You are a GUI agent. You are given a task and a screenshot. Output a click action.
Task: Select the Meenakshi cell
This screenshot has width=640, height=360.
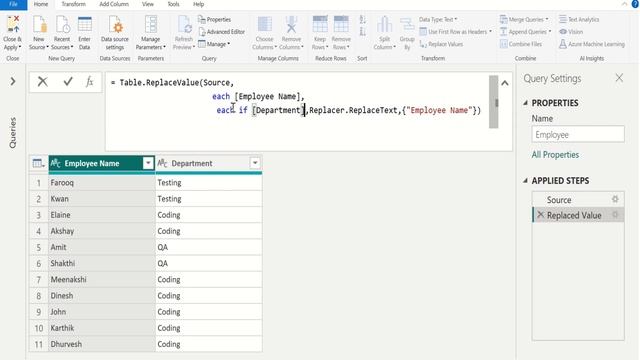[x=102, y=279]
